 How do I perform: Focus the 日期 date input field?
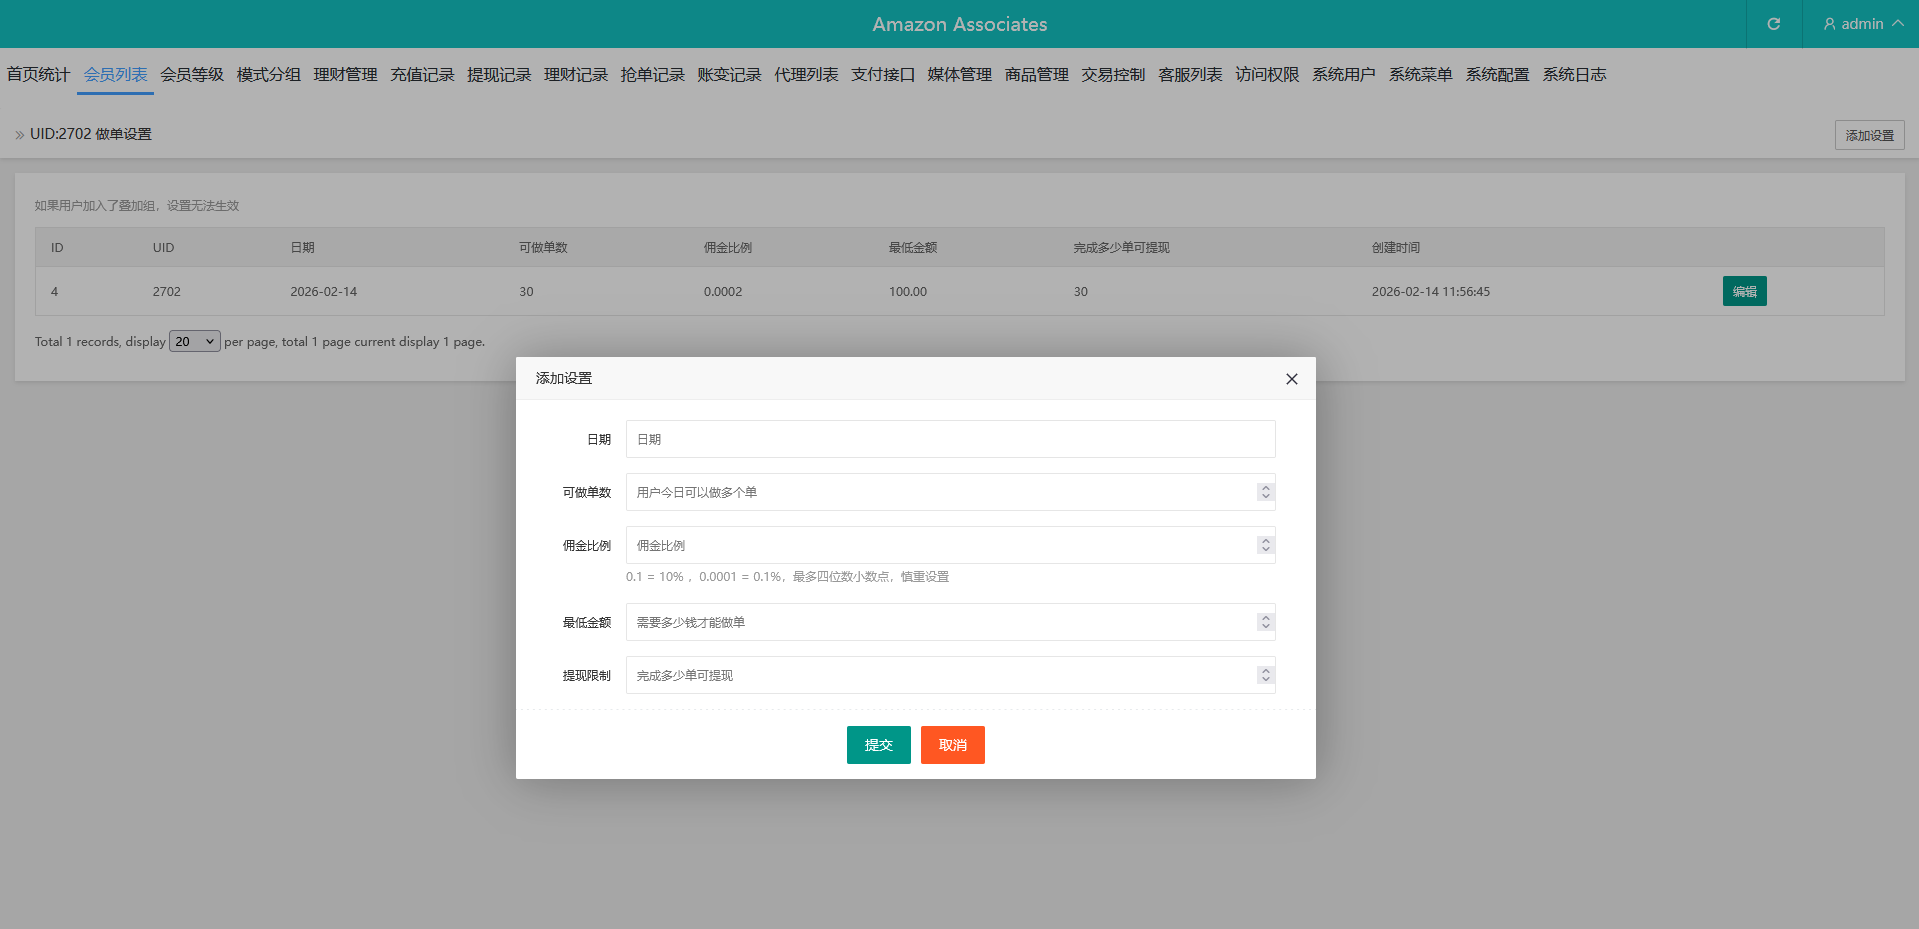(x=949, y=439)
